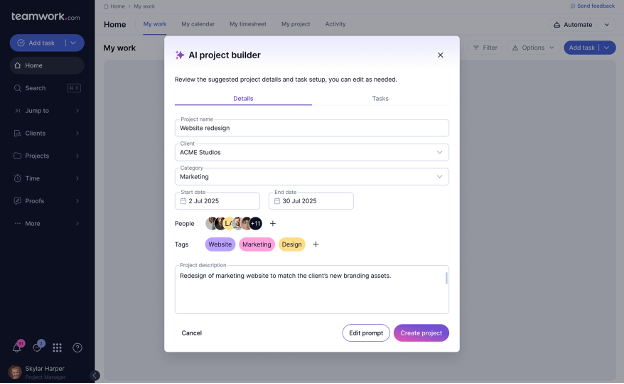
Task: Click the Proofs icon in sidebar
Action: [18, 201]
